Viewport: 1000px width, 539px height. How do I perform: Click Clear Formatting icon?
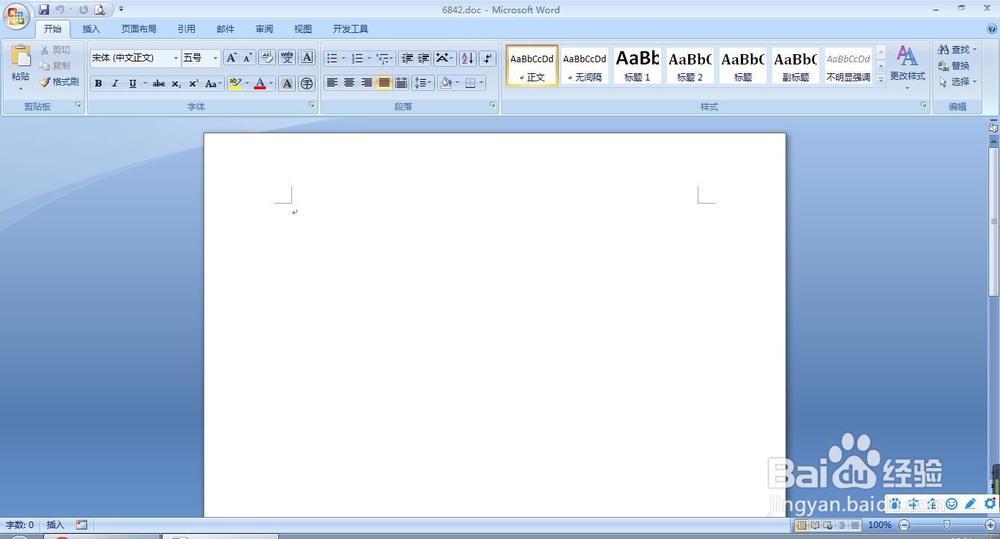pyautogui.click(x=267, y=58)
